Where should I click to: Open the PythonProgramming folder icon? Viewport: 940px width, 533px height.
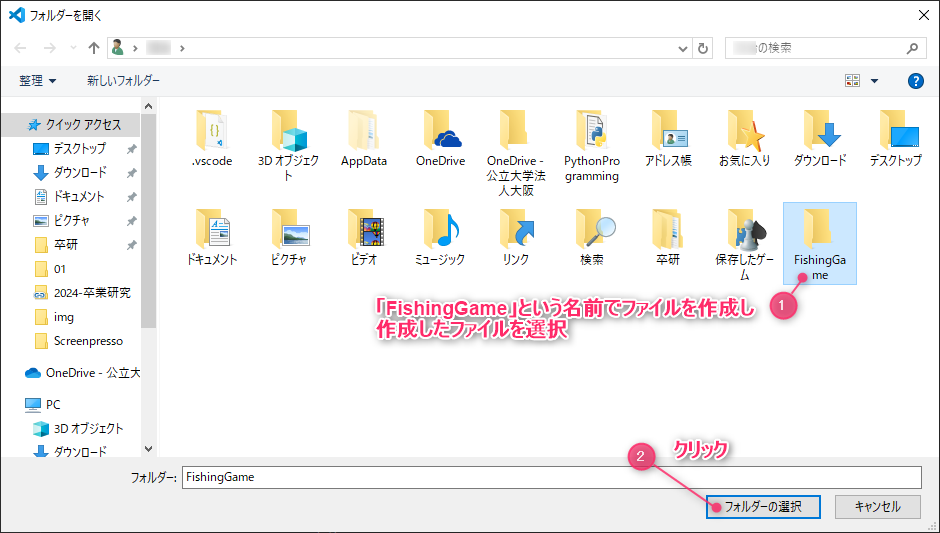click(591, 130)
